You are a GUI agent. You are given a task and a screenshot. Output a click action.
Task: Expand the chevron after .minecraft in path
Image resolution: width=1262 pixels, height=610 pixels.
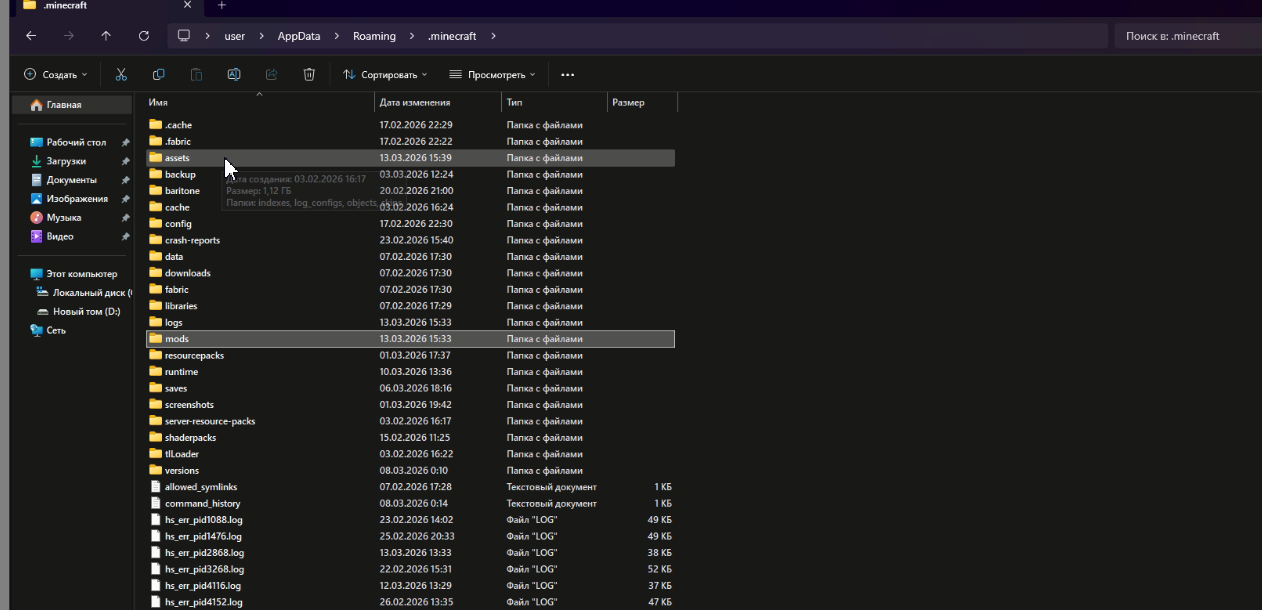click(493, 36)
